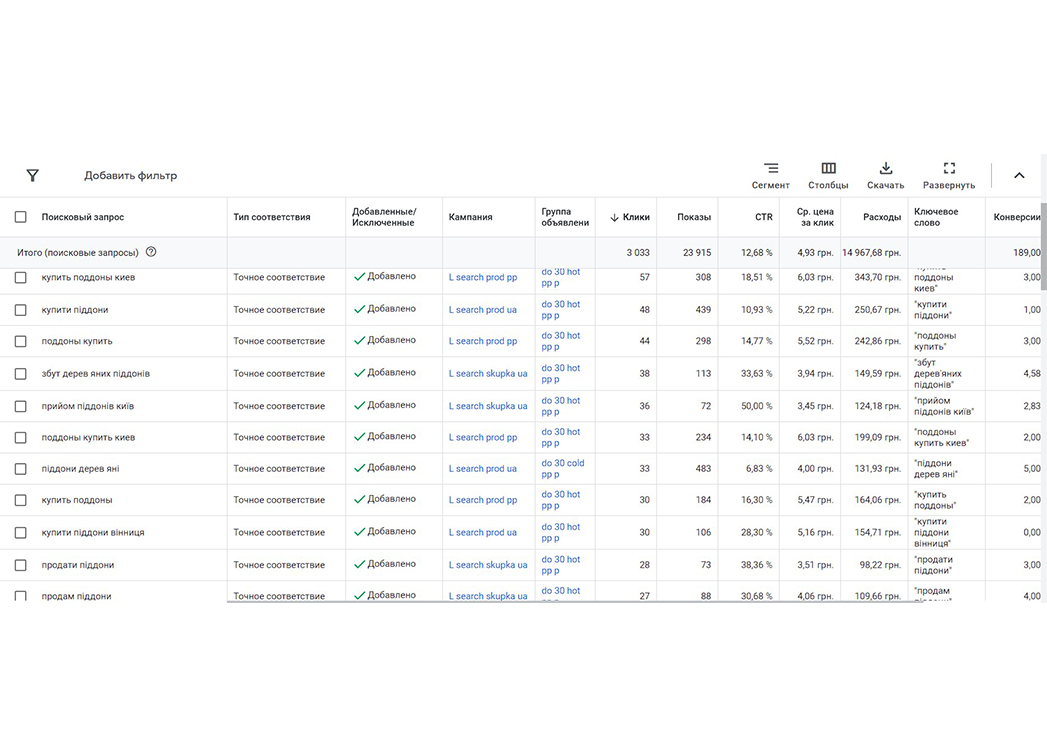Open L search prod pp in купить поддоны row
Image resolution: width=1047 pixels, height=756 pixels.
tap(483, 500)
